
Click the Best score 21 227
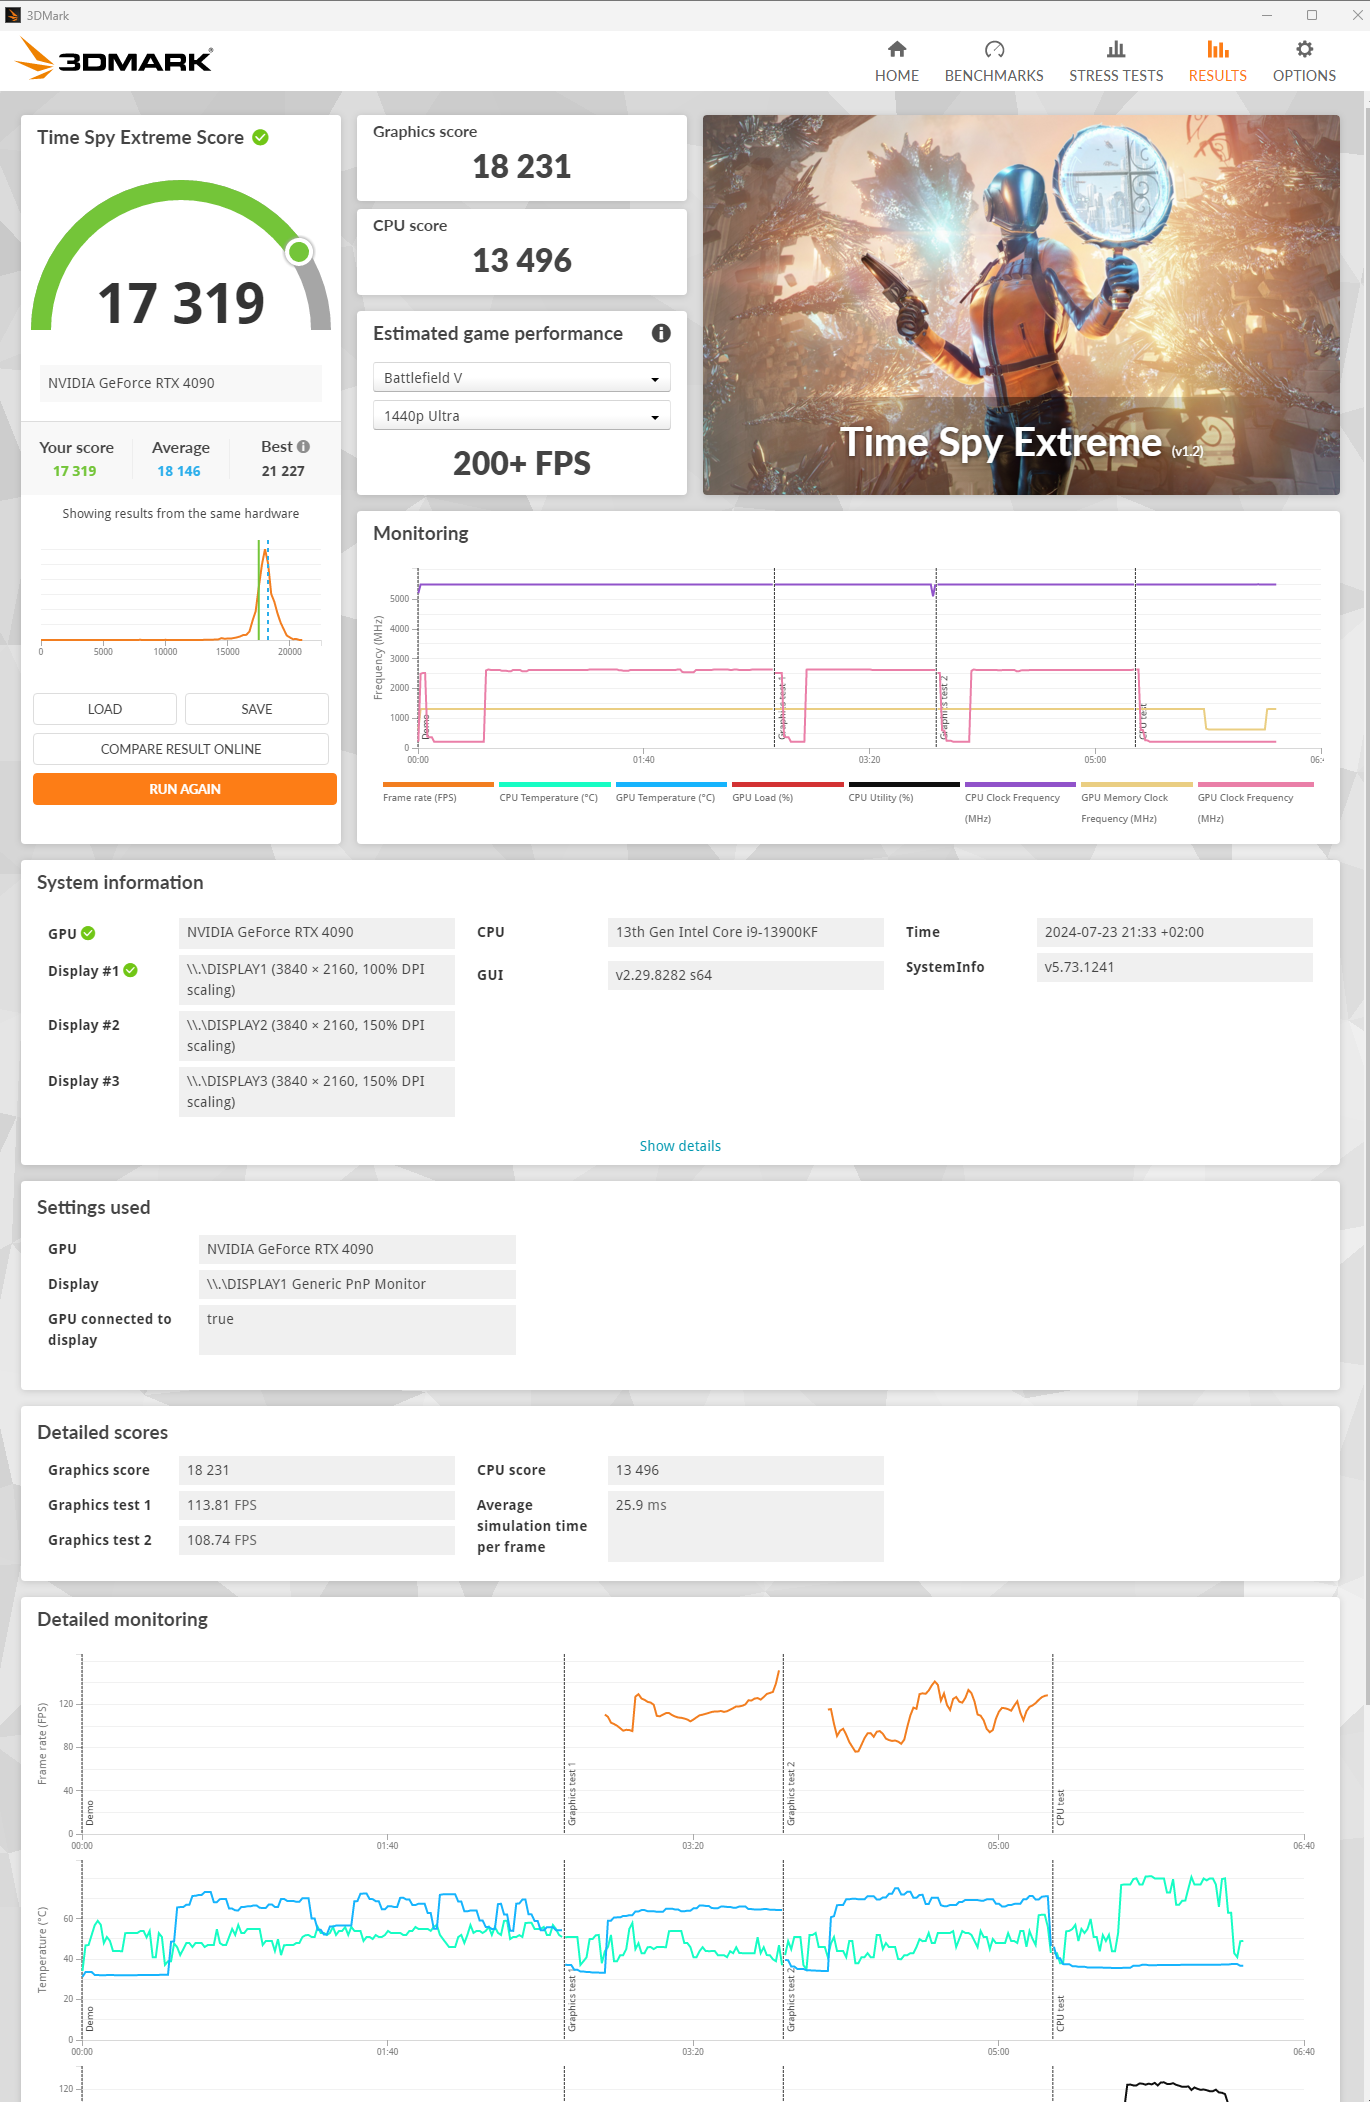283,471
